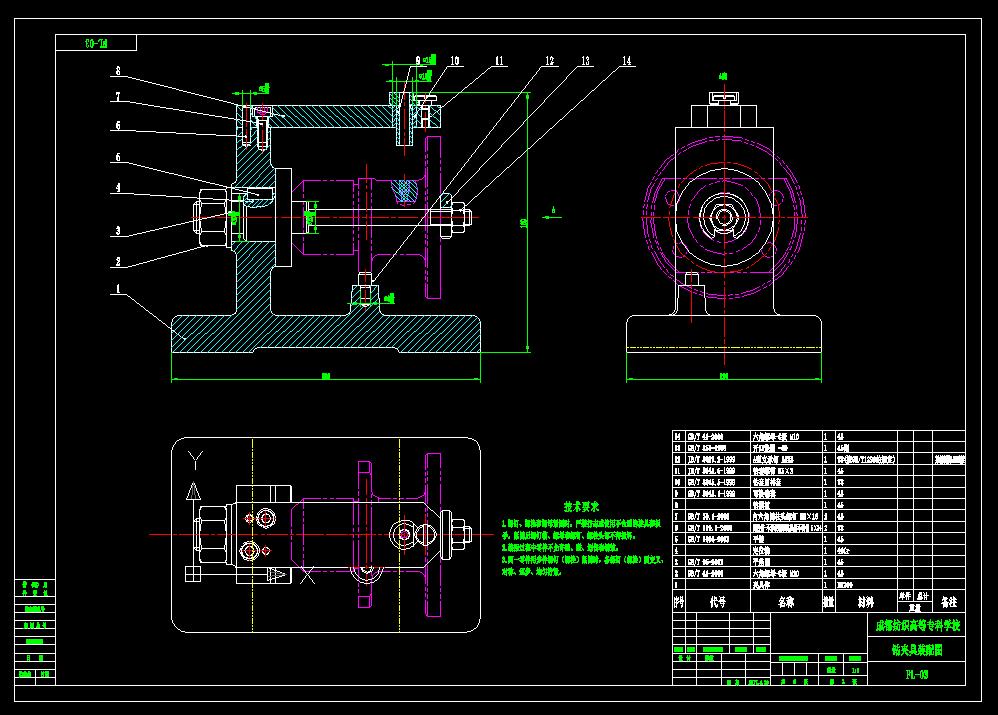Click part balloon number 13
Image resolution: width=998 pixels, height=715 pixels.
pyautogui.click(x=585, y=60)
